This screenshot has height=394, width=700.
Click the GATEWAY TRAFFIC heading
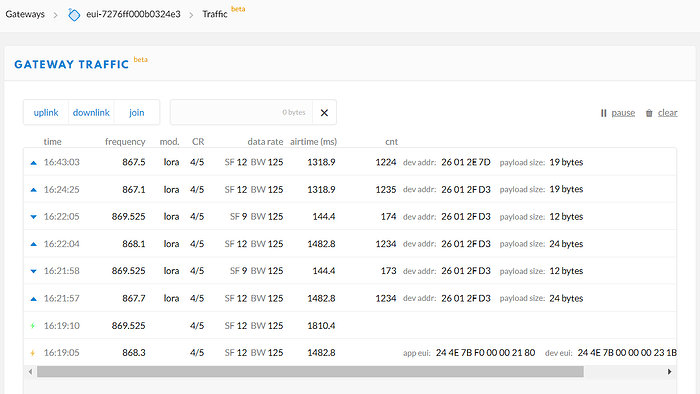click(71, 64)
